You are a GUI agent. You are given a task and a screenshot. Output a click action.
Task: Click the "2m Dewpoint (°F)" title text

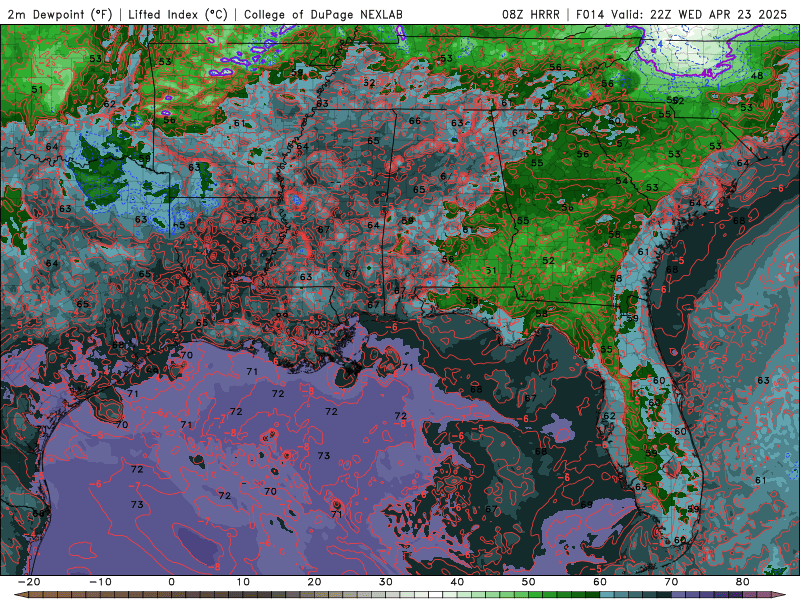(x=60, y=14)
